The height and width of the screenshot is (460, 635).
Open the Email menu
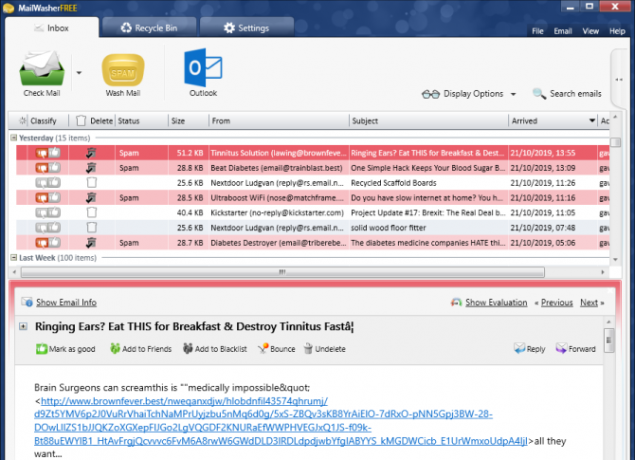pyautogui.click(x=563, y=31)
